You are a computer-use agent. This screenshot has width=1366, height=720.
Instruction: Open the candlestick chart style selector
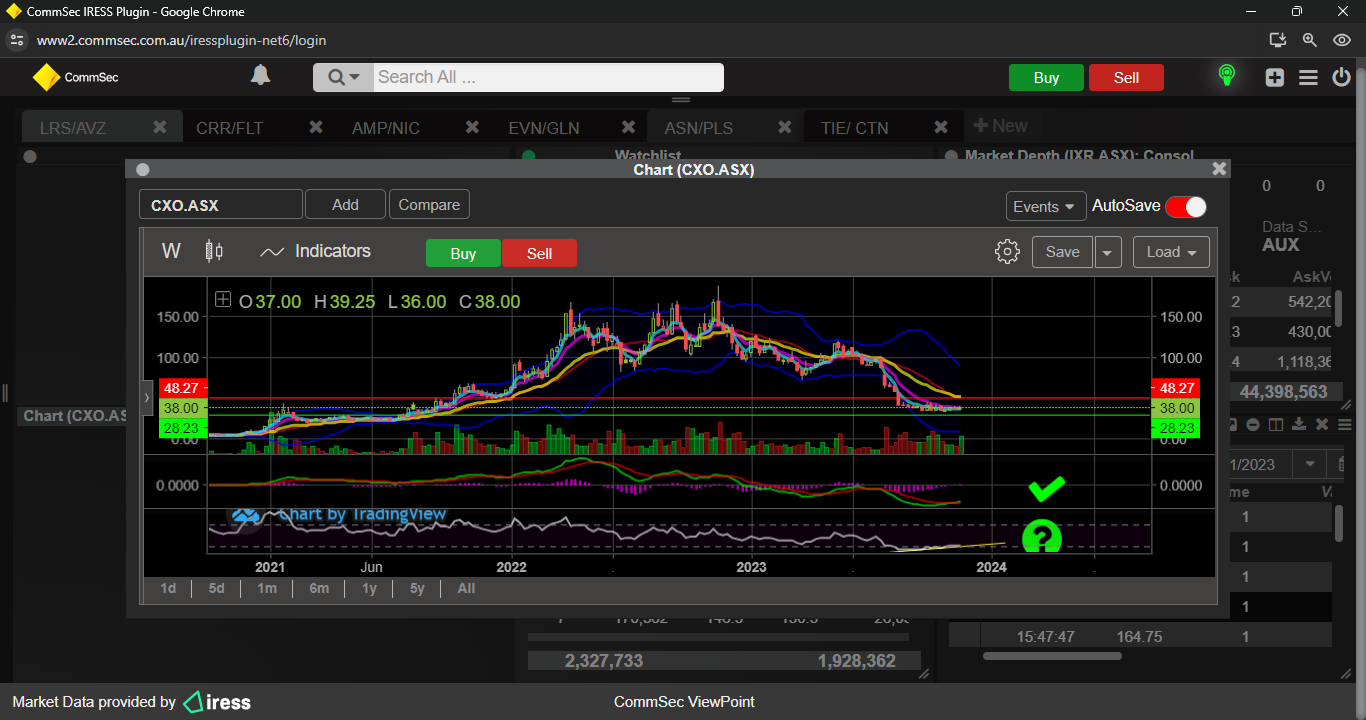click(x=214, y=251)
